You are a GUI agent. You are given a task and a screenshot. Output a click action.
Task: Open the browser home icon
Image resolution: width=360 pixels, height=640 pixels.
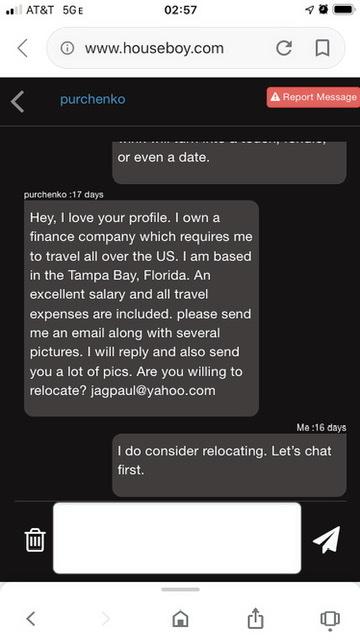180,619
